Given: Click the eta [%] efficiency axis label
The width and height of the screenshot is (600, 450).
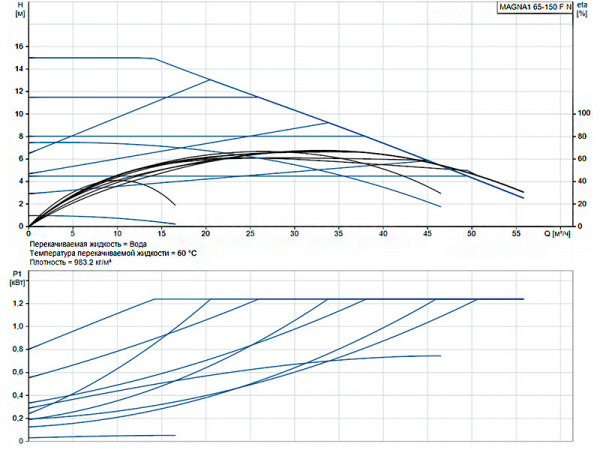Looking at the screenshot, I should click(583, 13).
